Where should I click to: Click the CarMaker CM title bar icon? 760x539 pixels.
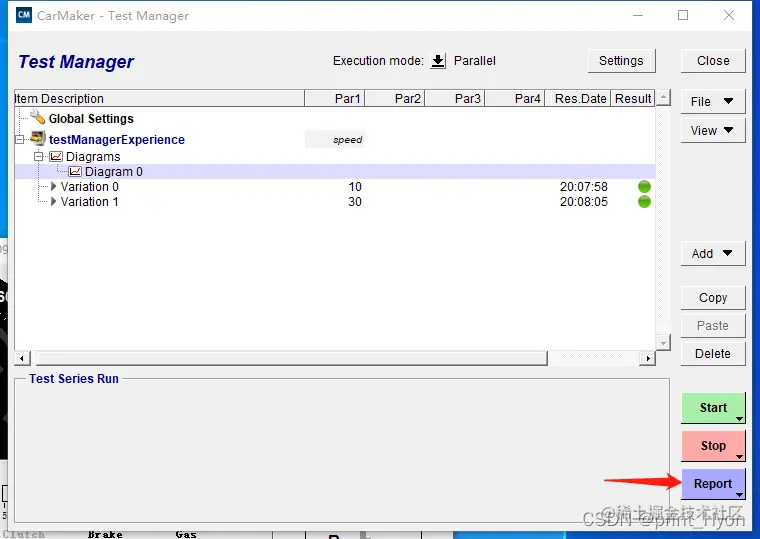[24, 15]
